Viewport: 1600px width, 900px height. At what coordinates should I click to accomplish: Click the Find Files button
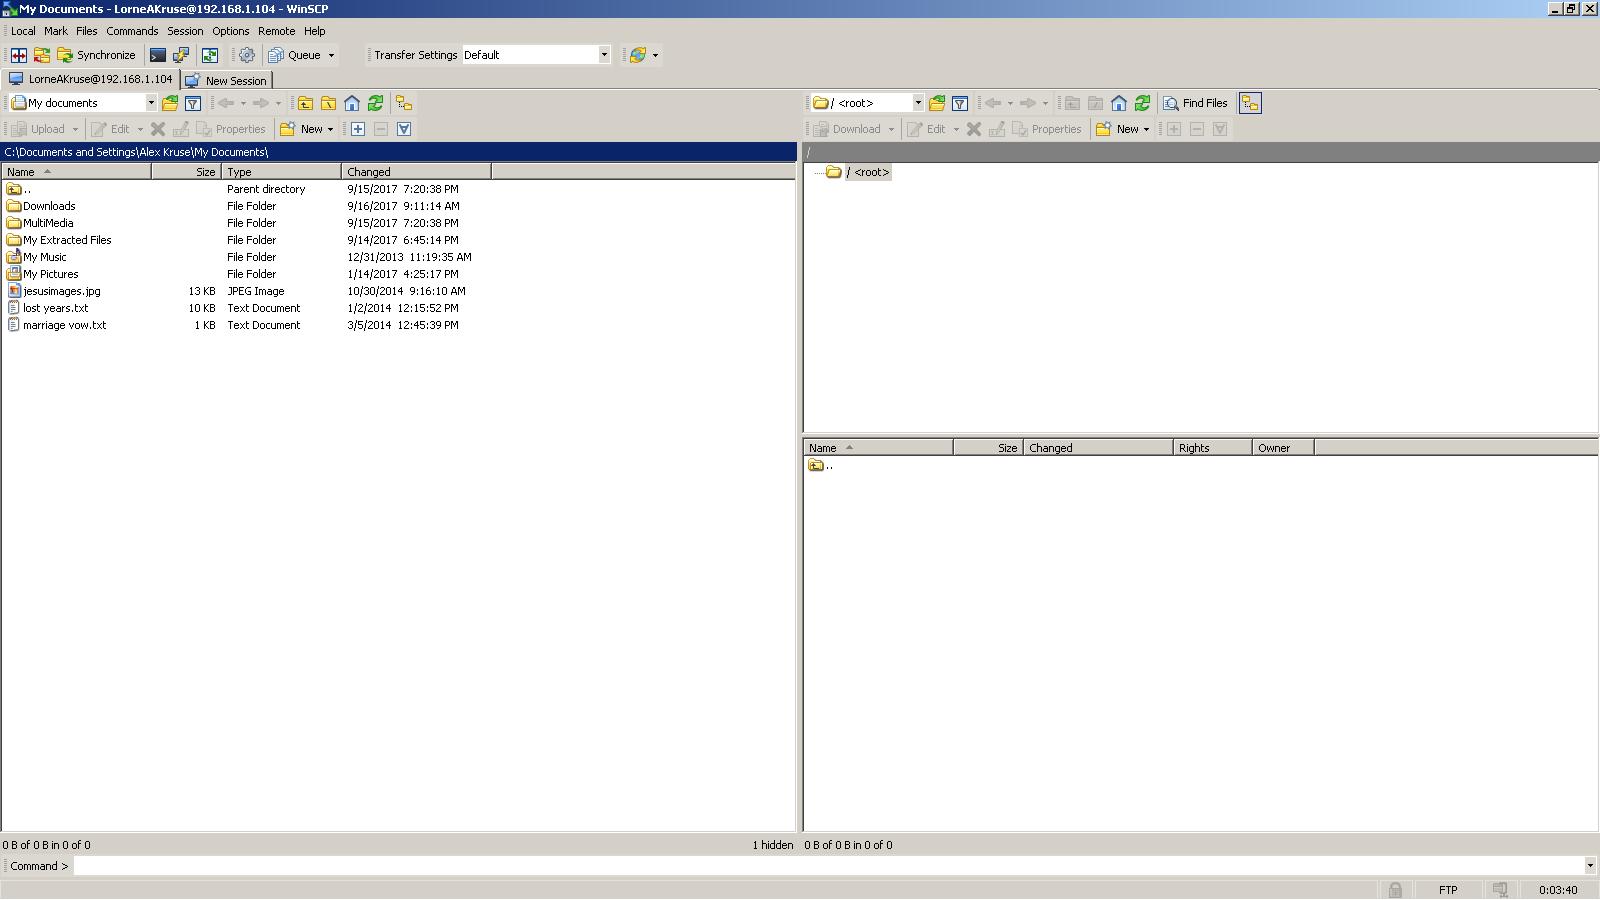tap(1195, 103)
